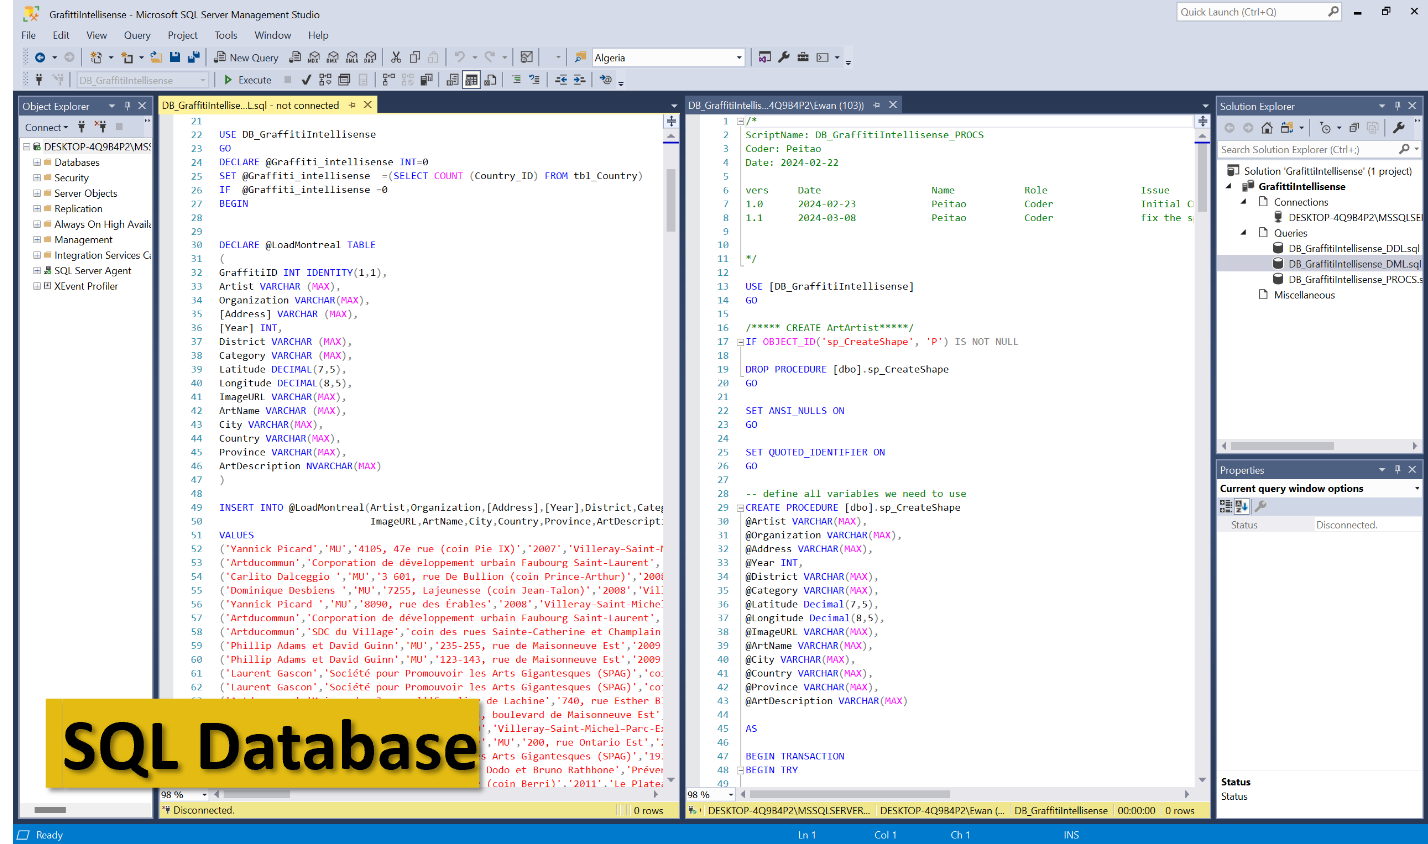Click the Execute query button
This screenshot has width=1428, height=844.
click(x=248, y=80)
